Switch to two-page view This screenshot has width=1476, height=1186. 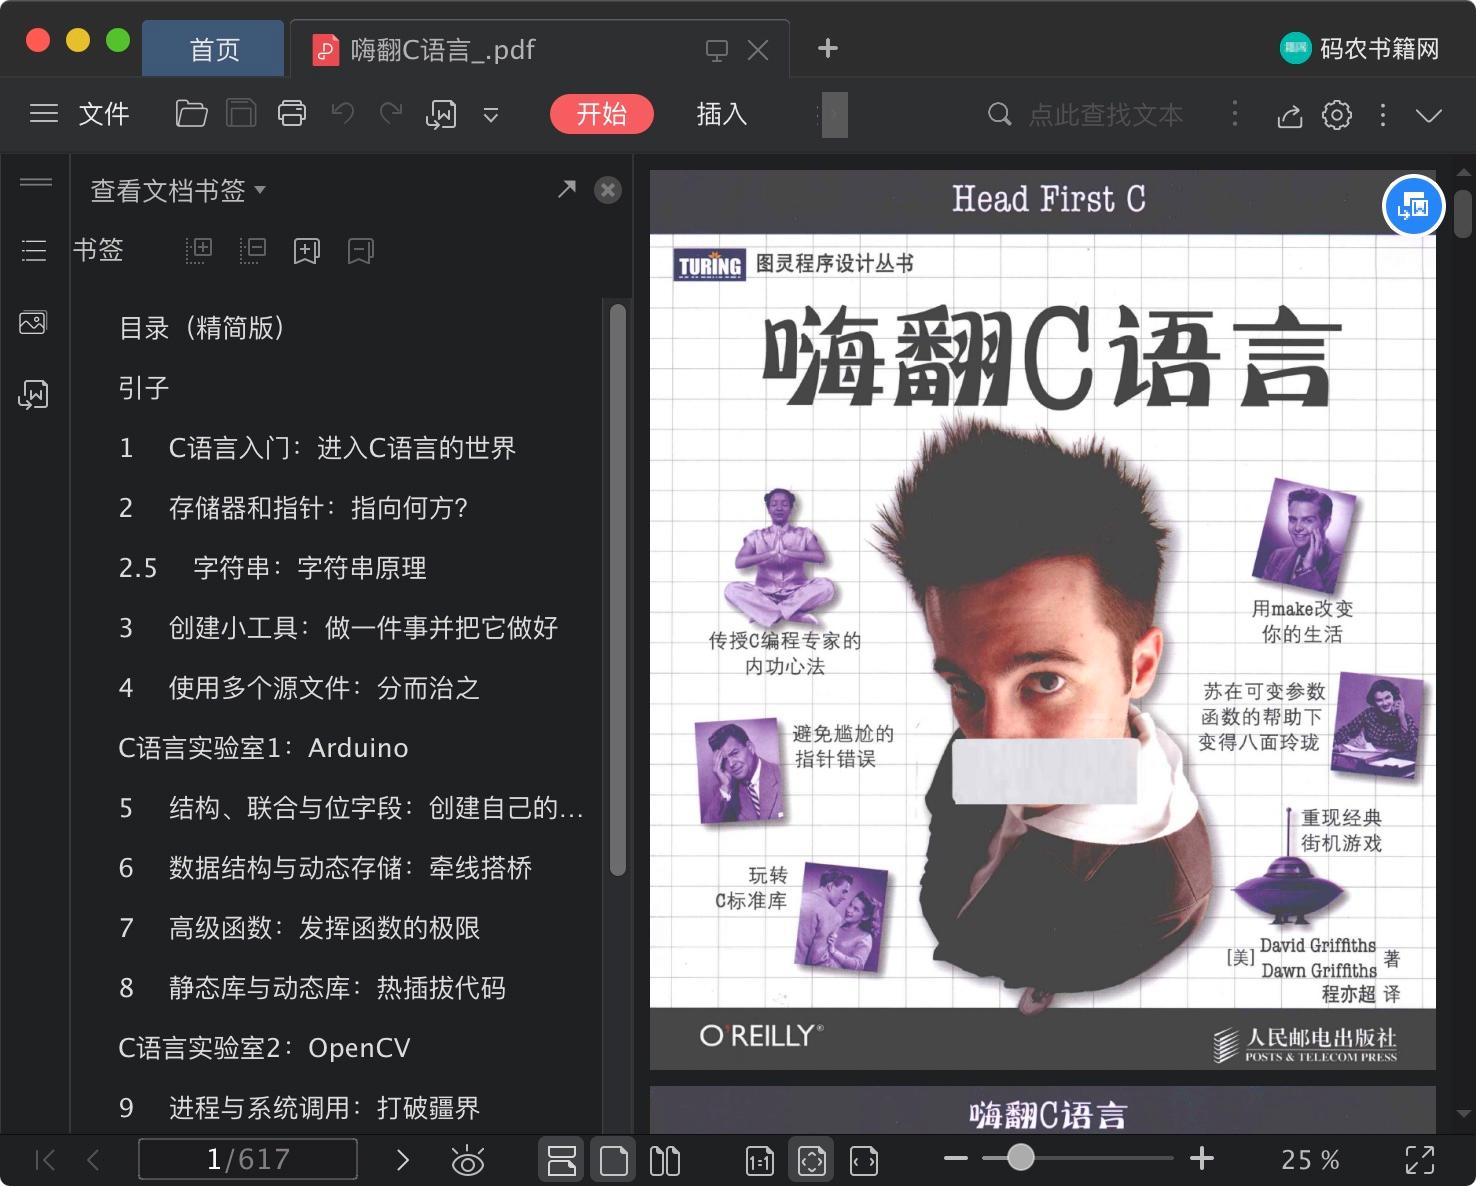tap(665, 1160)
